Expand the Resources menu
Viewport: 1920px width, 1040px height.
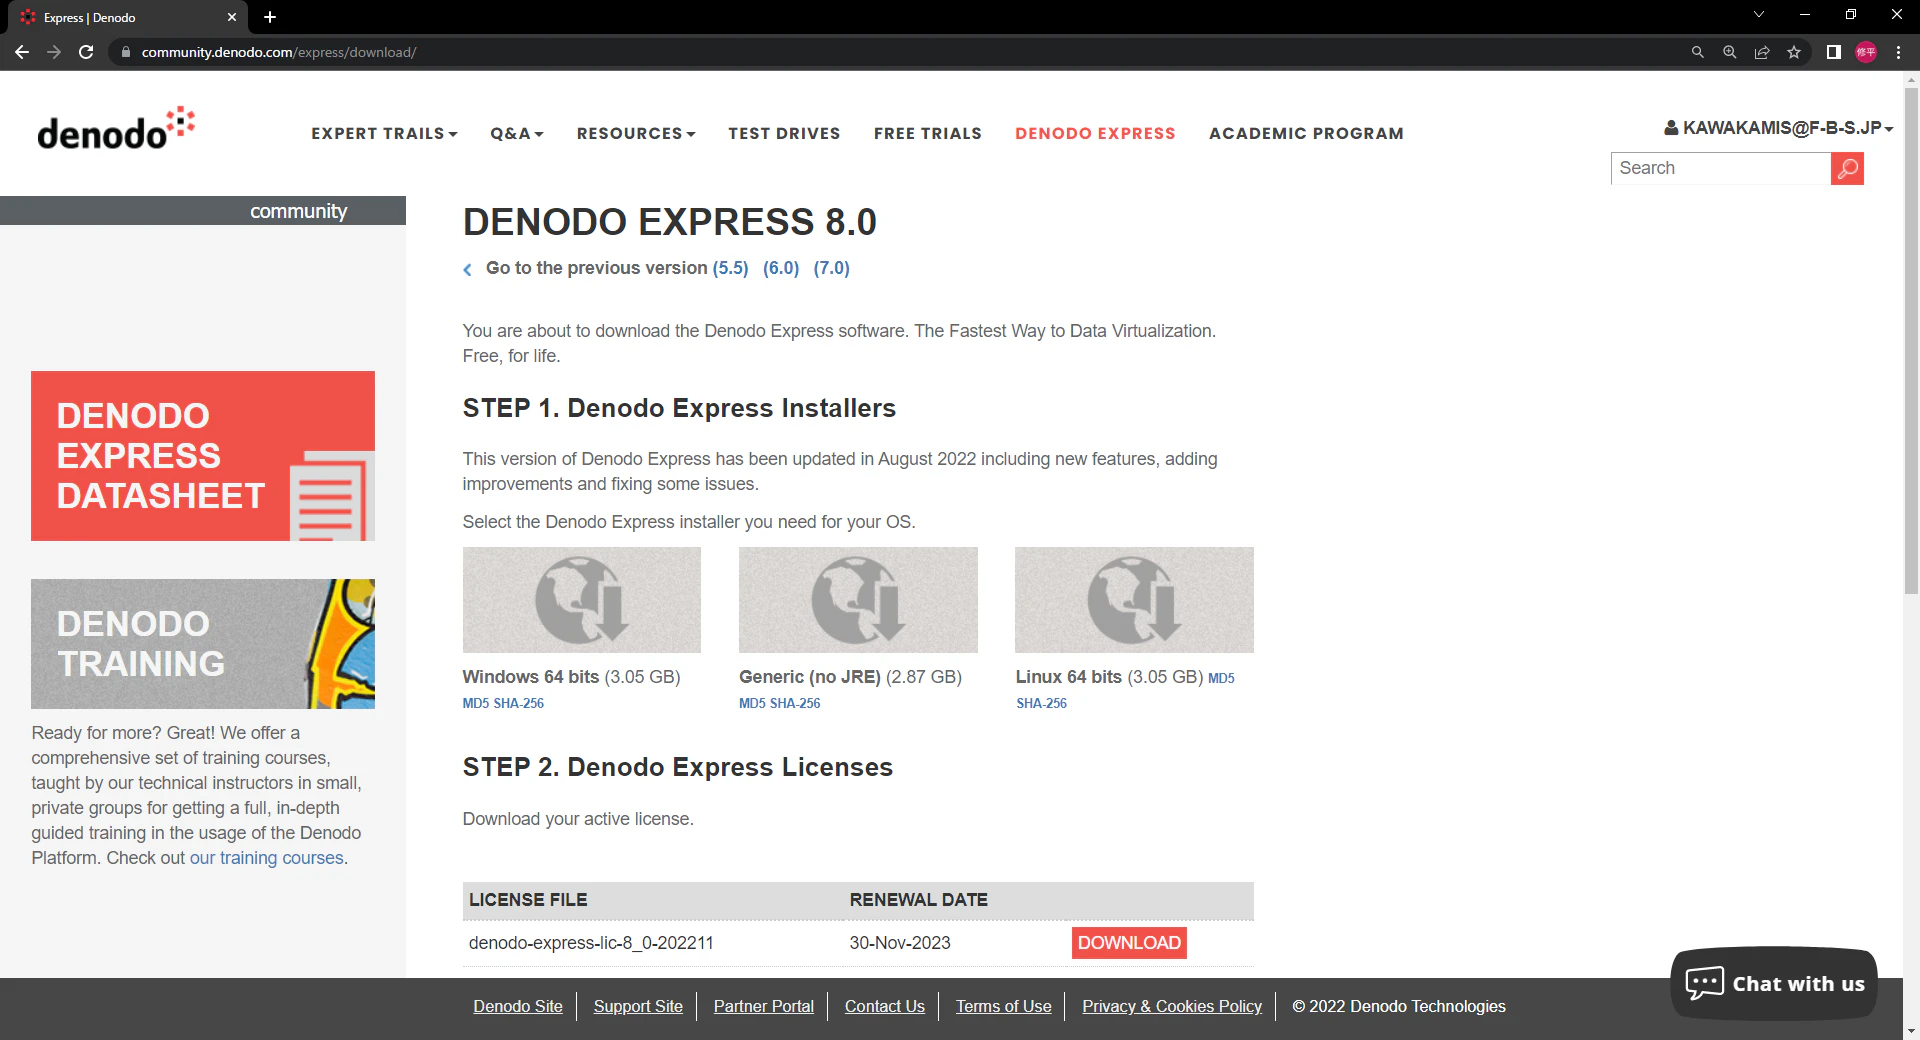pos(636,134)
